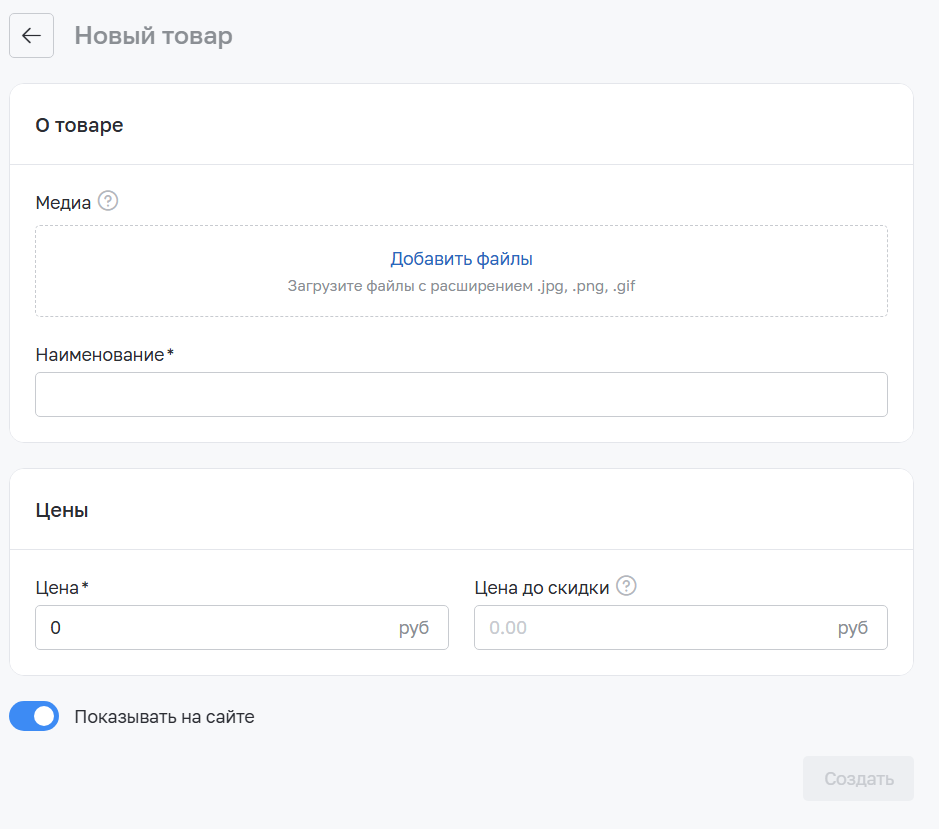Click the Наименование field label
The height and width of the screenshot is (829, 939).
click(100, 355)
